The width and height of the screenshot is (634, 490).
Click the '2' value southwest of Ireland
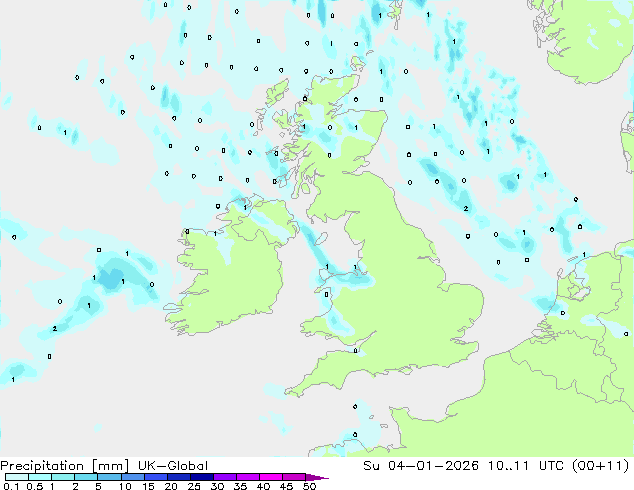click(55, 329)
